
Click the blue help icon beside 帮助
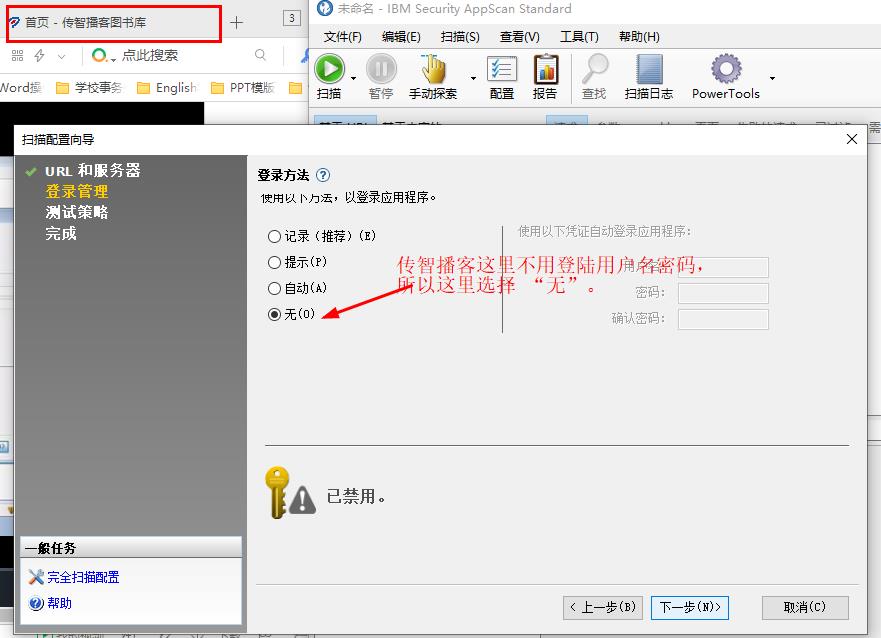coord(36,603)
